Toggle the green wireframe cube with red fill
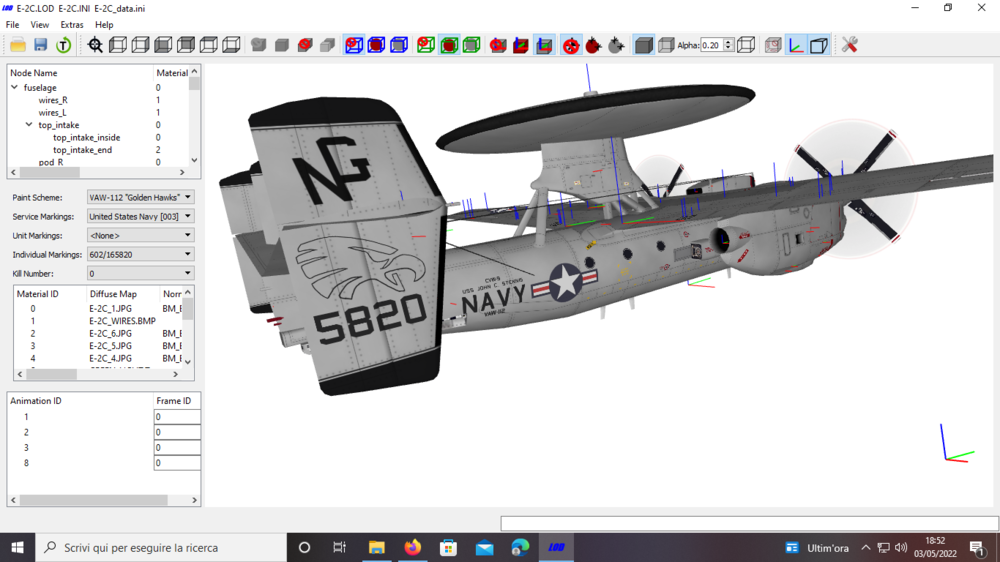 [x=449, y=45]
